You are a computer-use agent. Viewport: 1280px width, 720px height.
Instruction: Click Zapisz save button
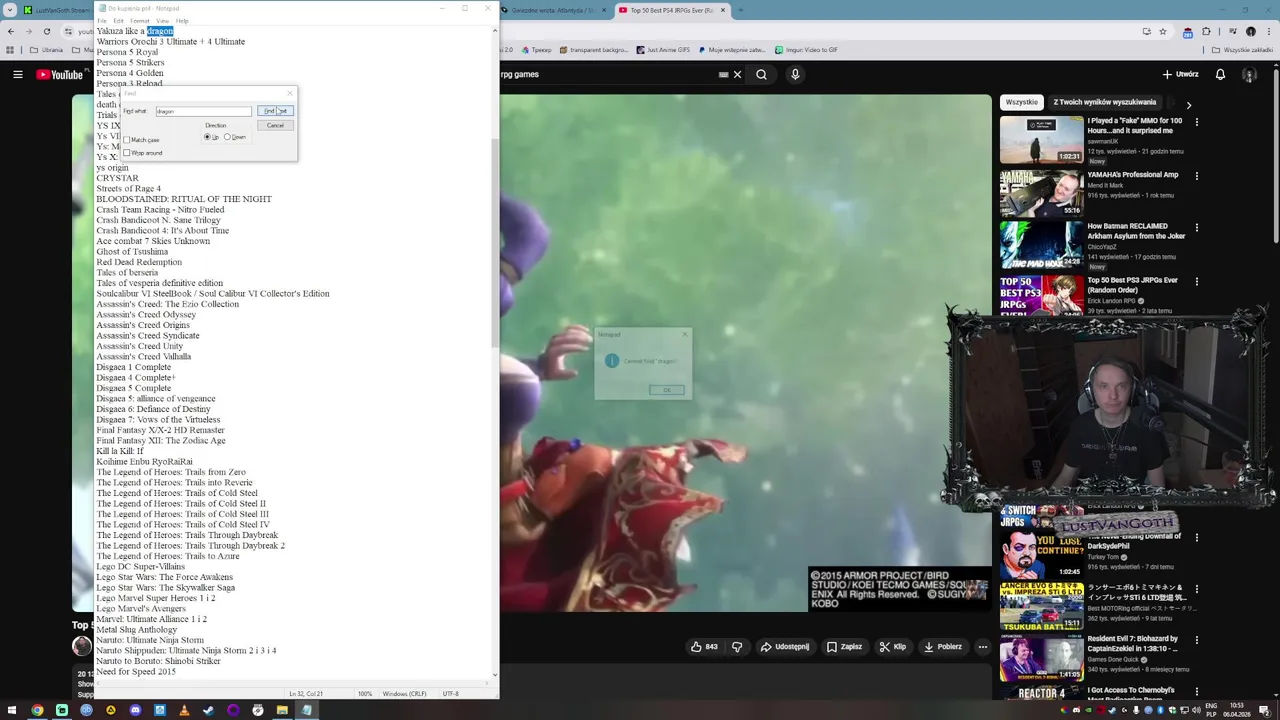844,647
